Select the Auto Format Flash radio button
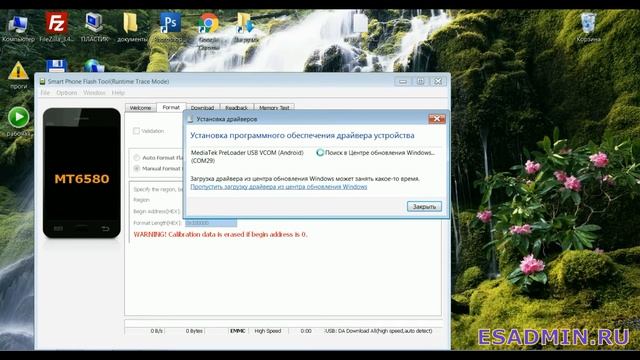 [x=137, y=158]
